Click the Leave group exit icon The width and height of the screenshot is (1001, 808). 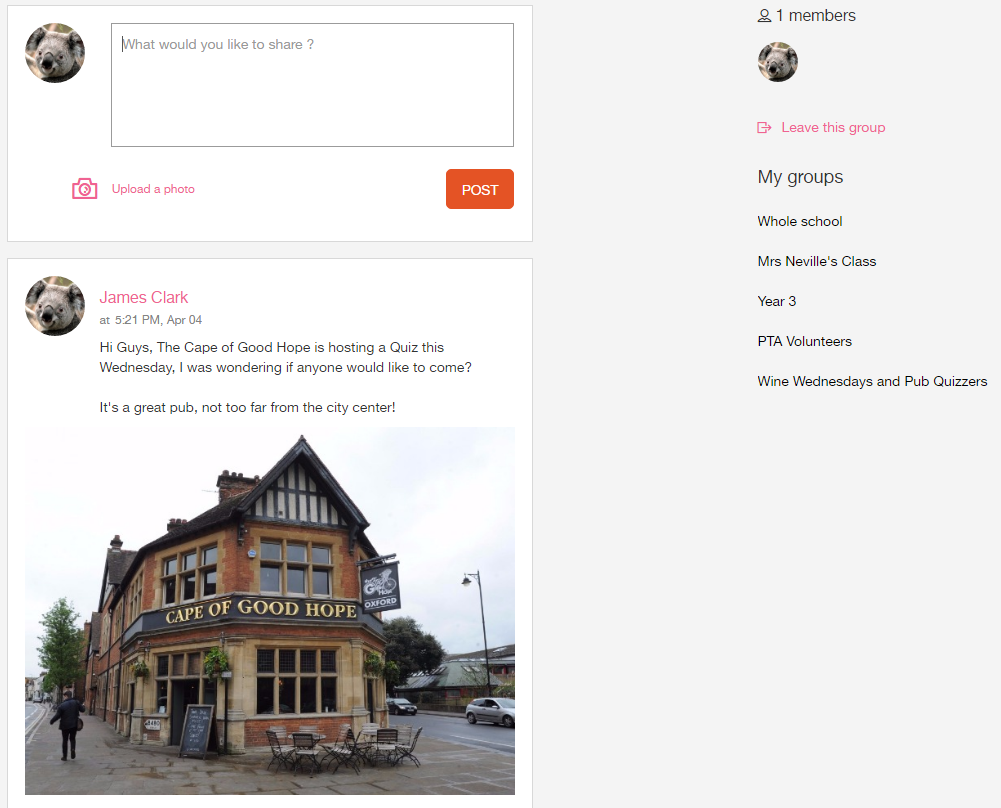point(764,128)
